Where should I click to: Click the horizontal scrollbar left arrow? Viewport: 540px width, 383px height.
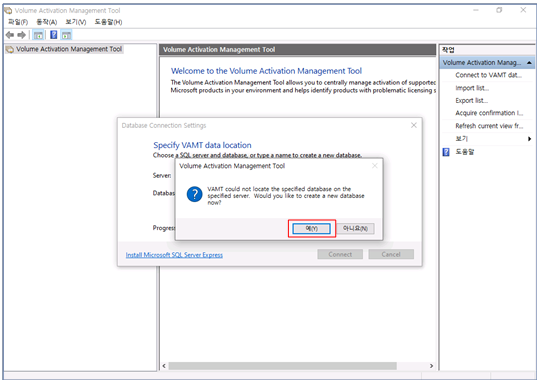point(164,366)
